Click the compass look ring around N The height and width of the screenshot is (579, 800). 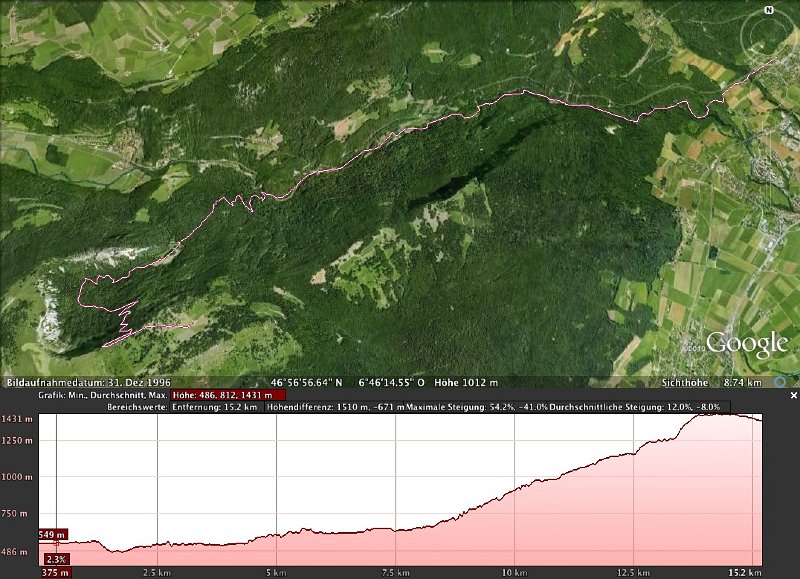click(770, 38)
